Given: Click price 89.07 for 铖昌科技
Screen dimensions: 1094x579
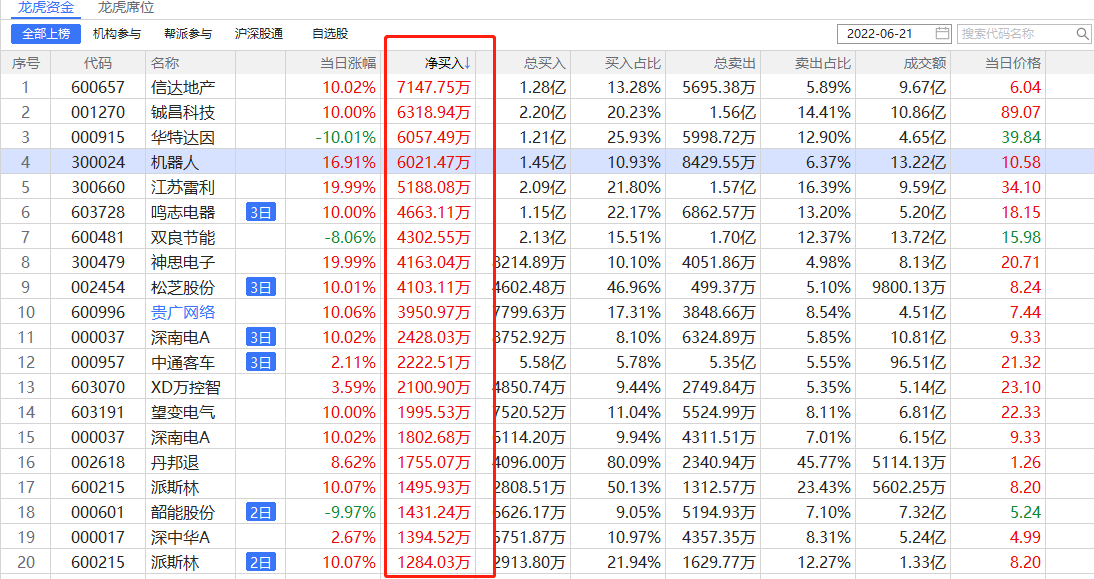Looking at the screenshot, I should pos(1020,112).
